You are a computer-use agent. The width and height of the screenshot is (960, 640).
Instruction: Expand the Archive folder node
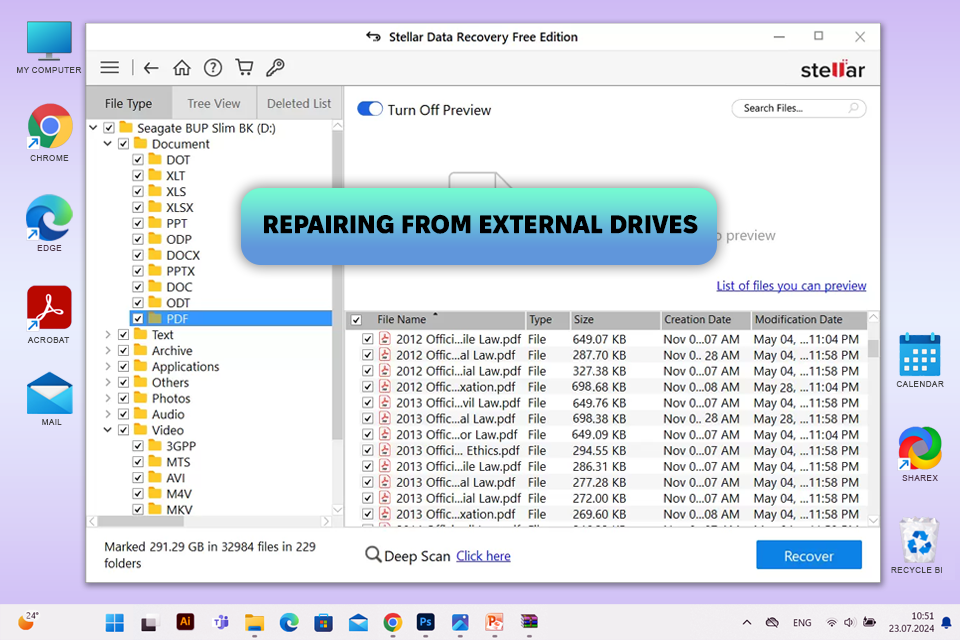(108, 351)
